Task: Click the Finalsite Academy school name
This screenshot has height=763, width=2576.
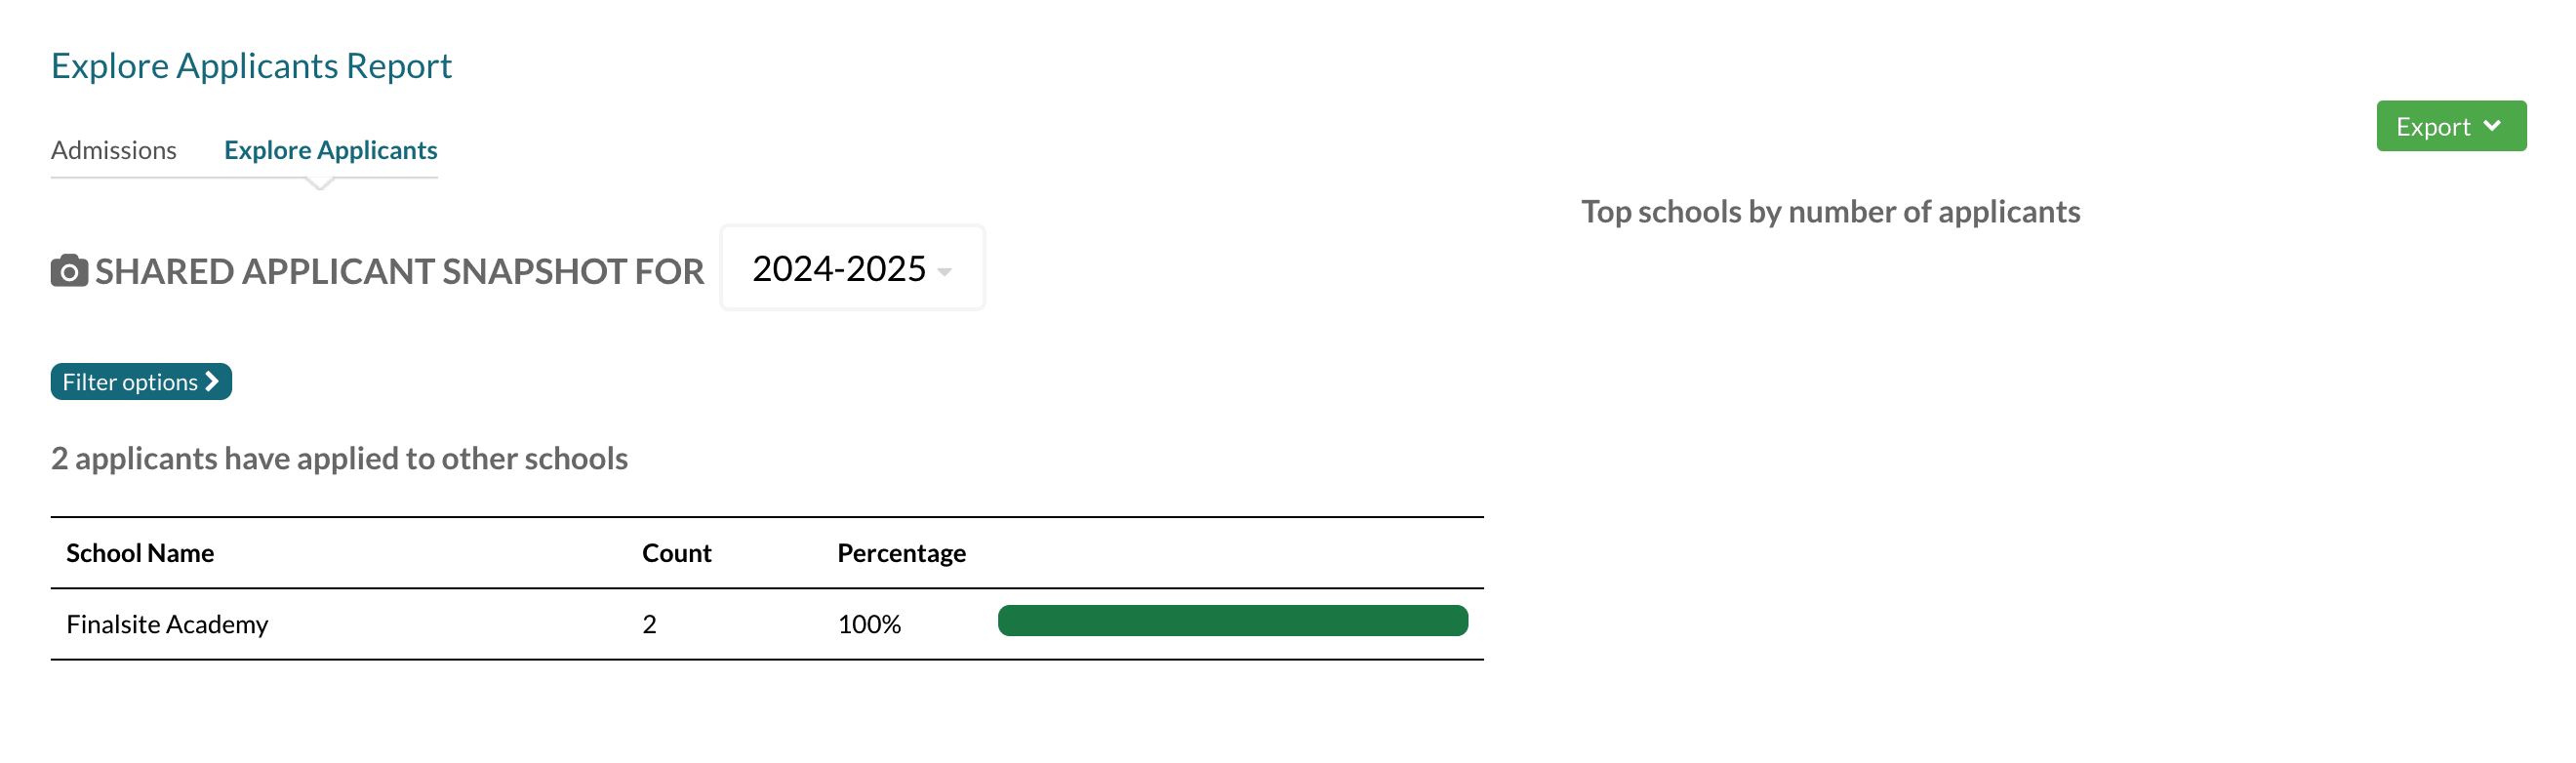Action: click(167, 624)
